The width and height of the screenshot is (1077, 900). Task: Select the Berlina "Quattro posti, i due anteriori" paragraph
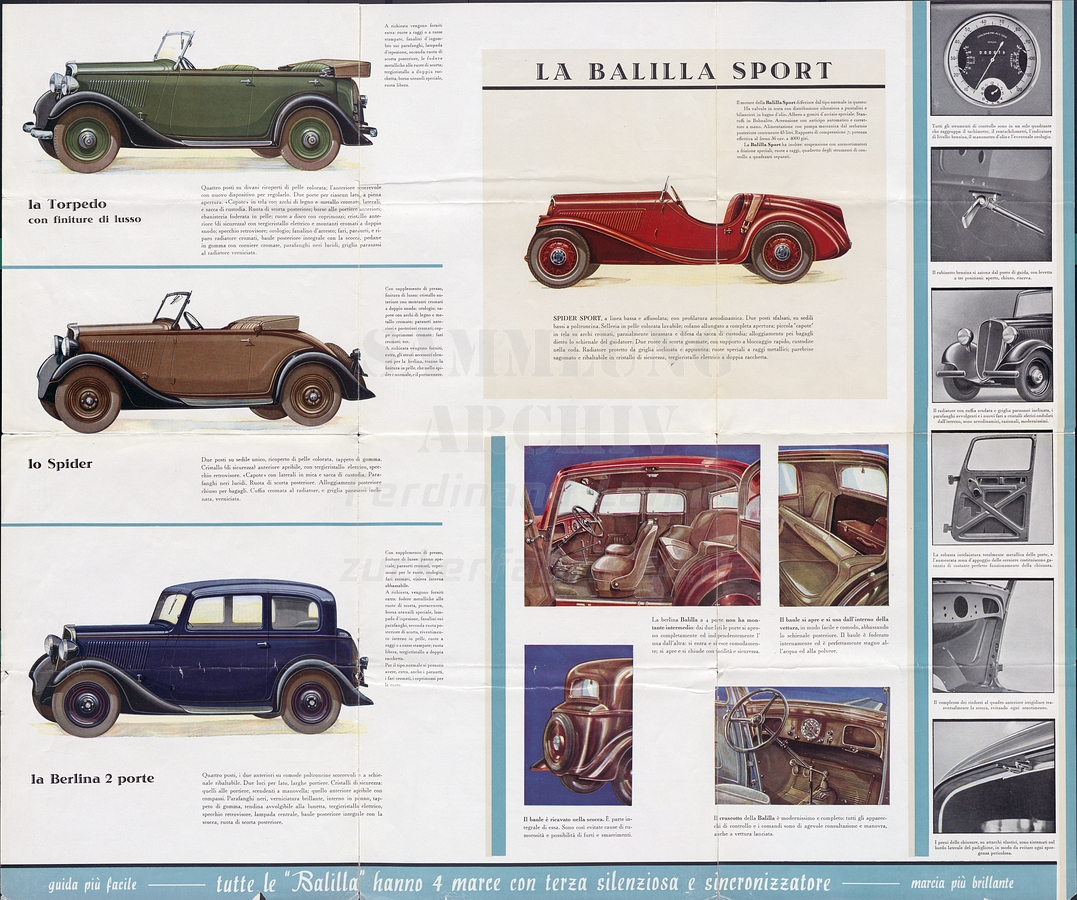tap(292, 797)
